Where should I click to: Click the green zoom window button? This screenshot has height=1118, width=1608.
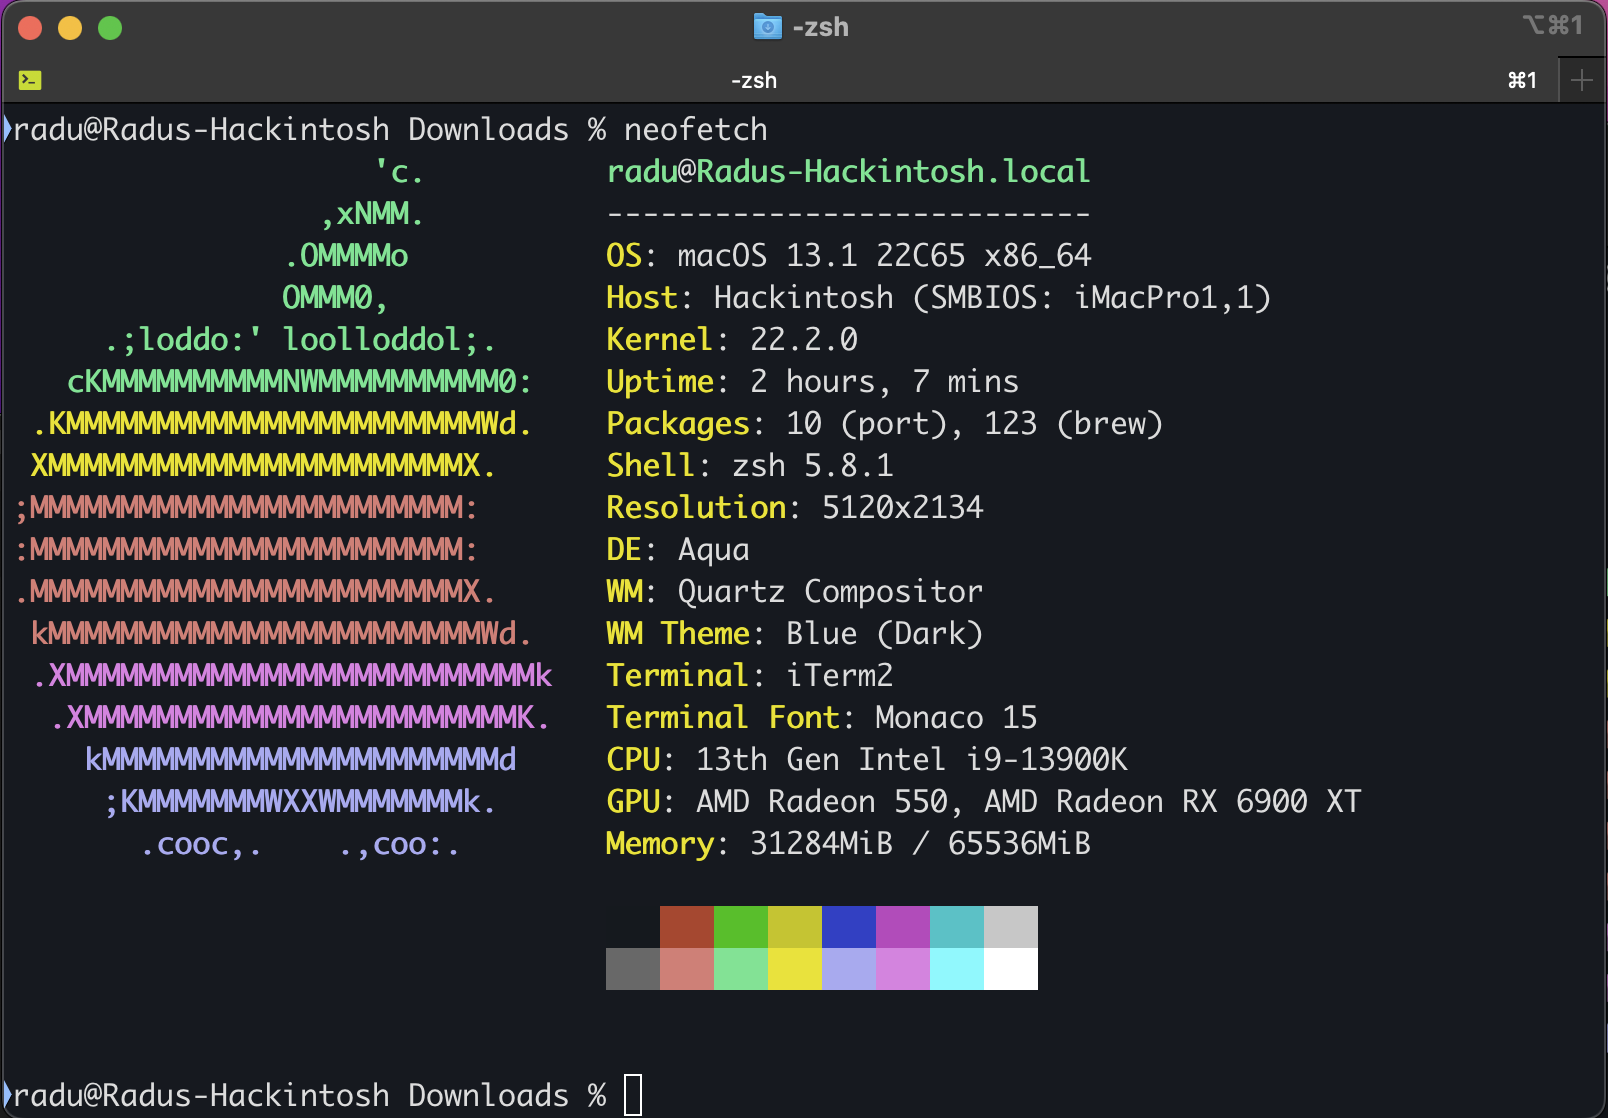point(110,28)
